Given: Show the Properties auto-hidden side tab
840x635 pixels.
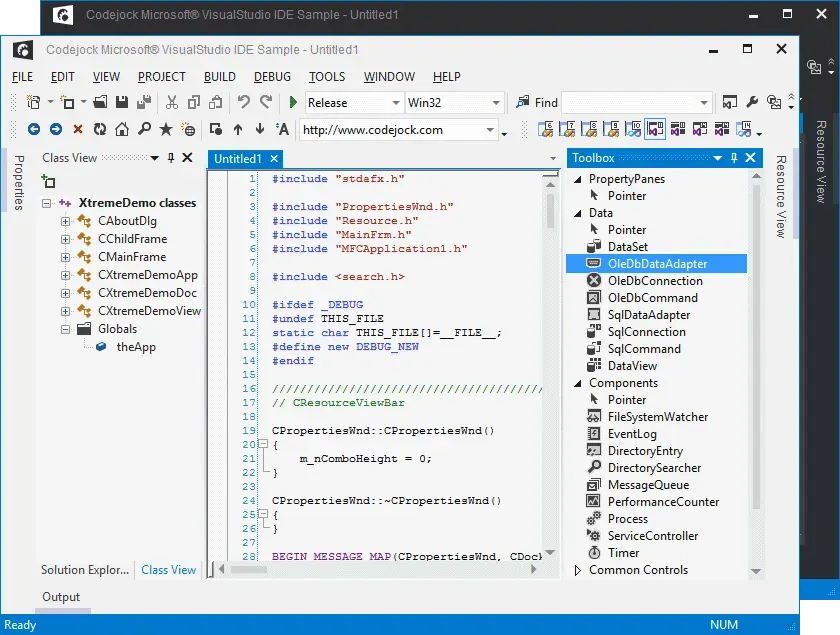Looking at the screenshot, I should click(19, 182).
